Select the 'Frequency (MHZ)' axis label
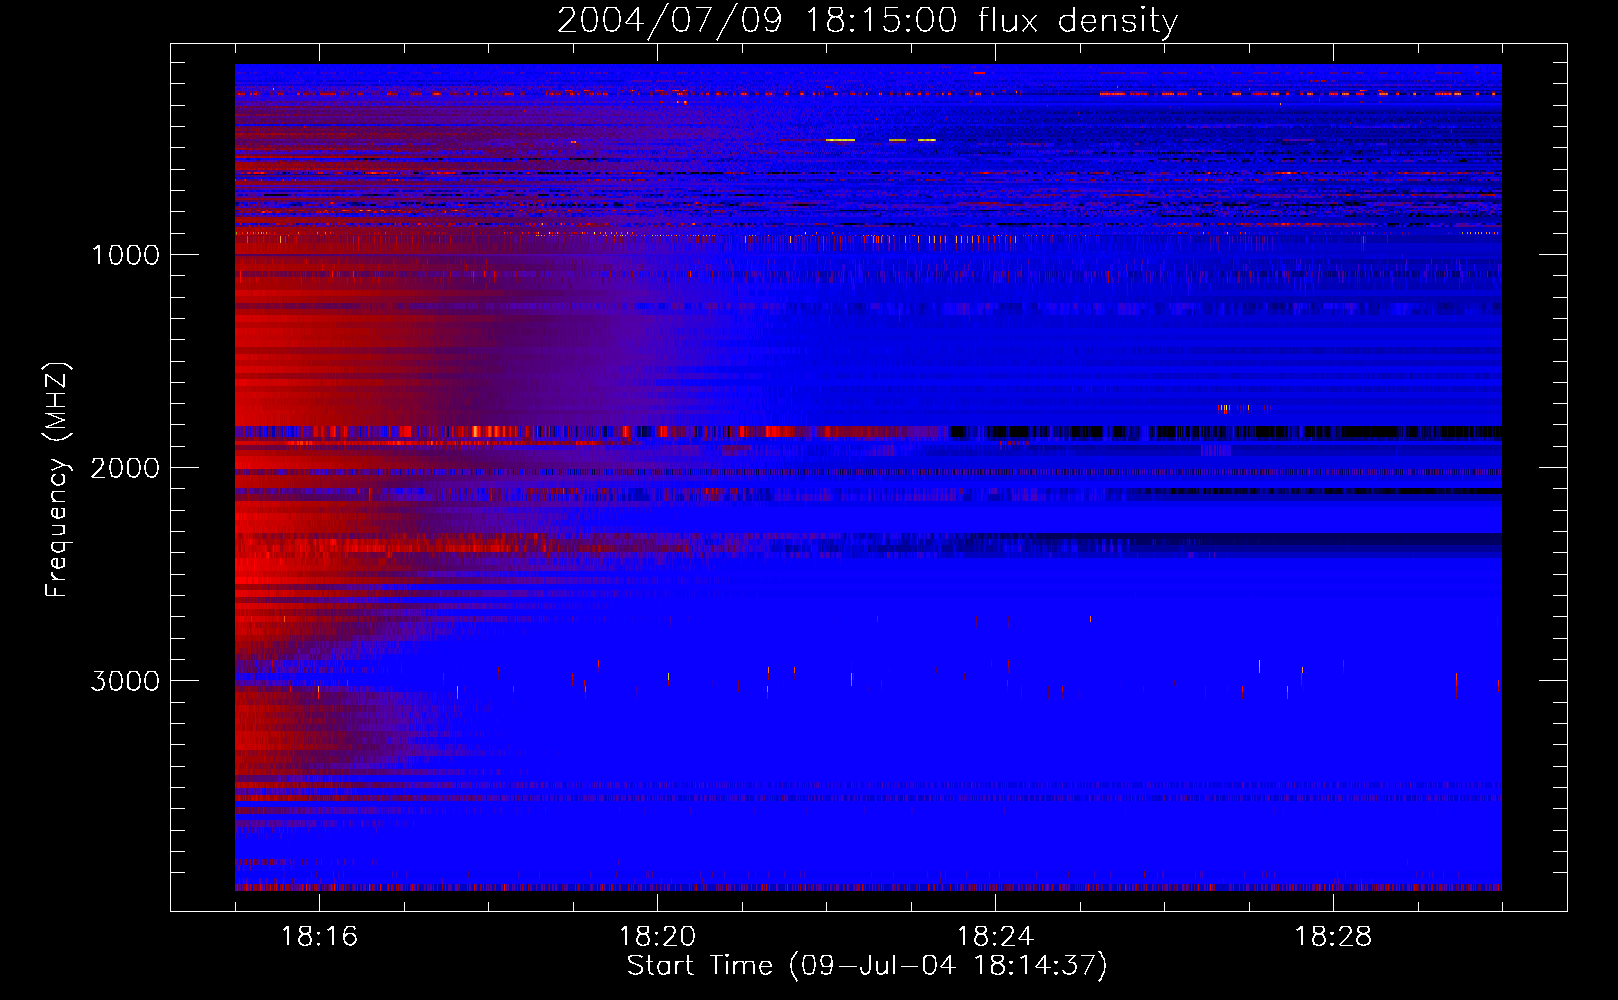 (57, 480)
